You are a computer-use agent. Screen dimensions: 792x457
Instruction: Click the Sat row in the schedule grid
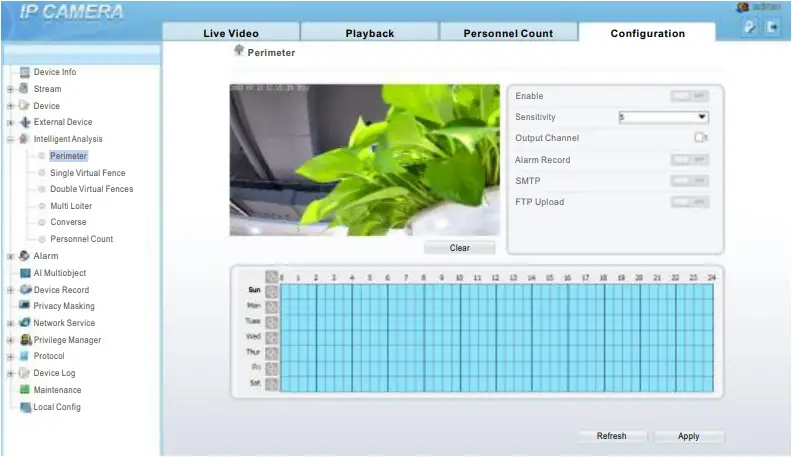pyautogui.click(x=497, y=384)
